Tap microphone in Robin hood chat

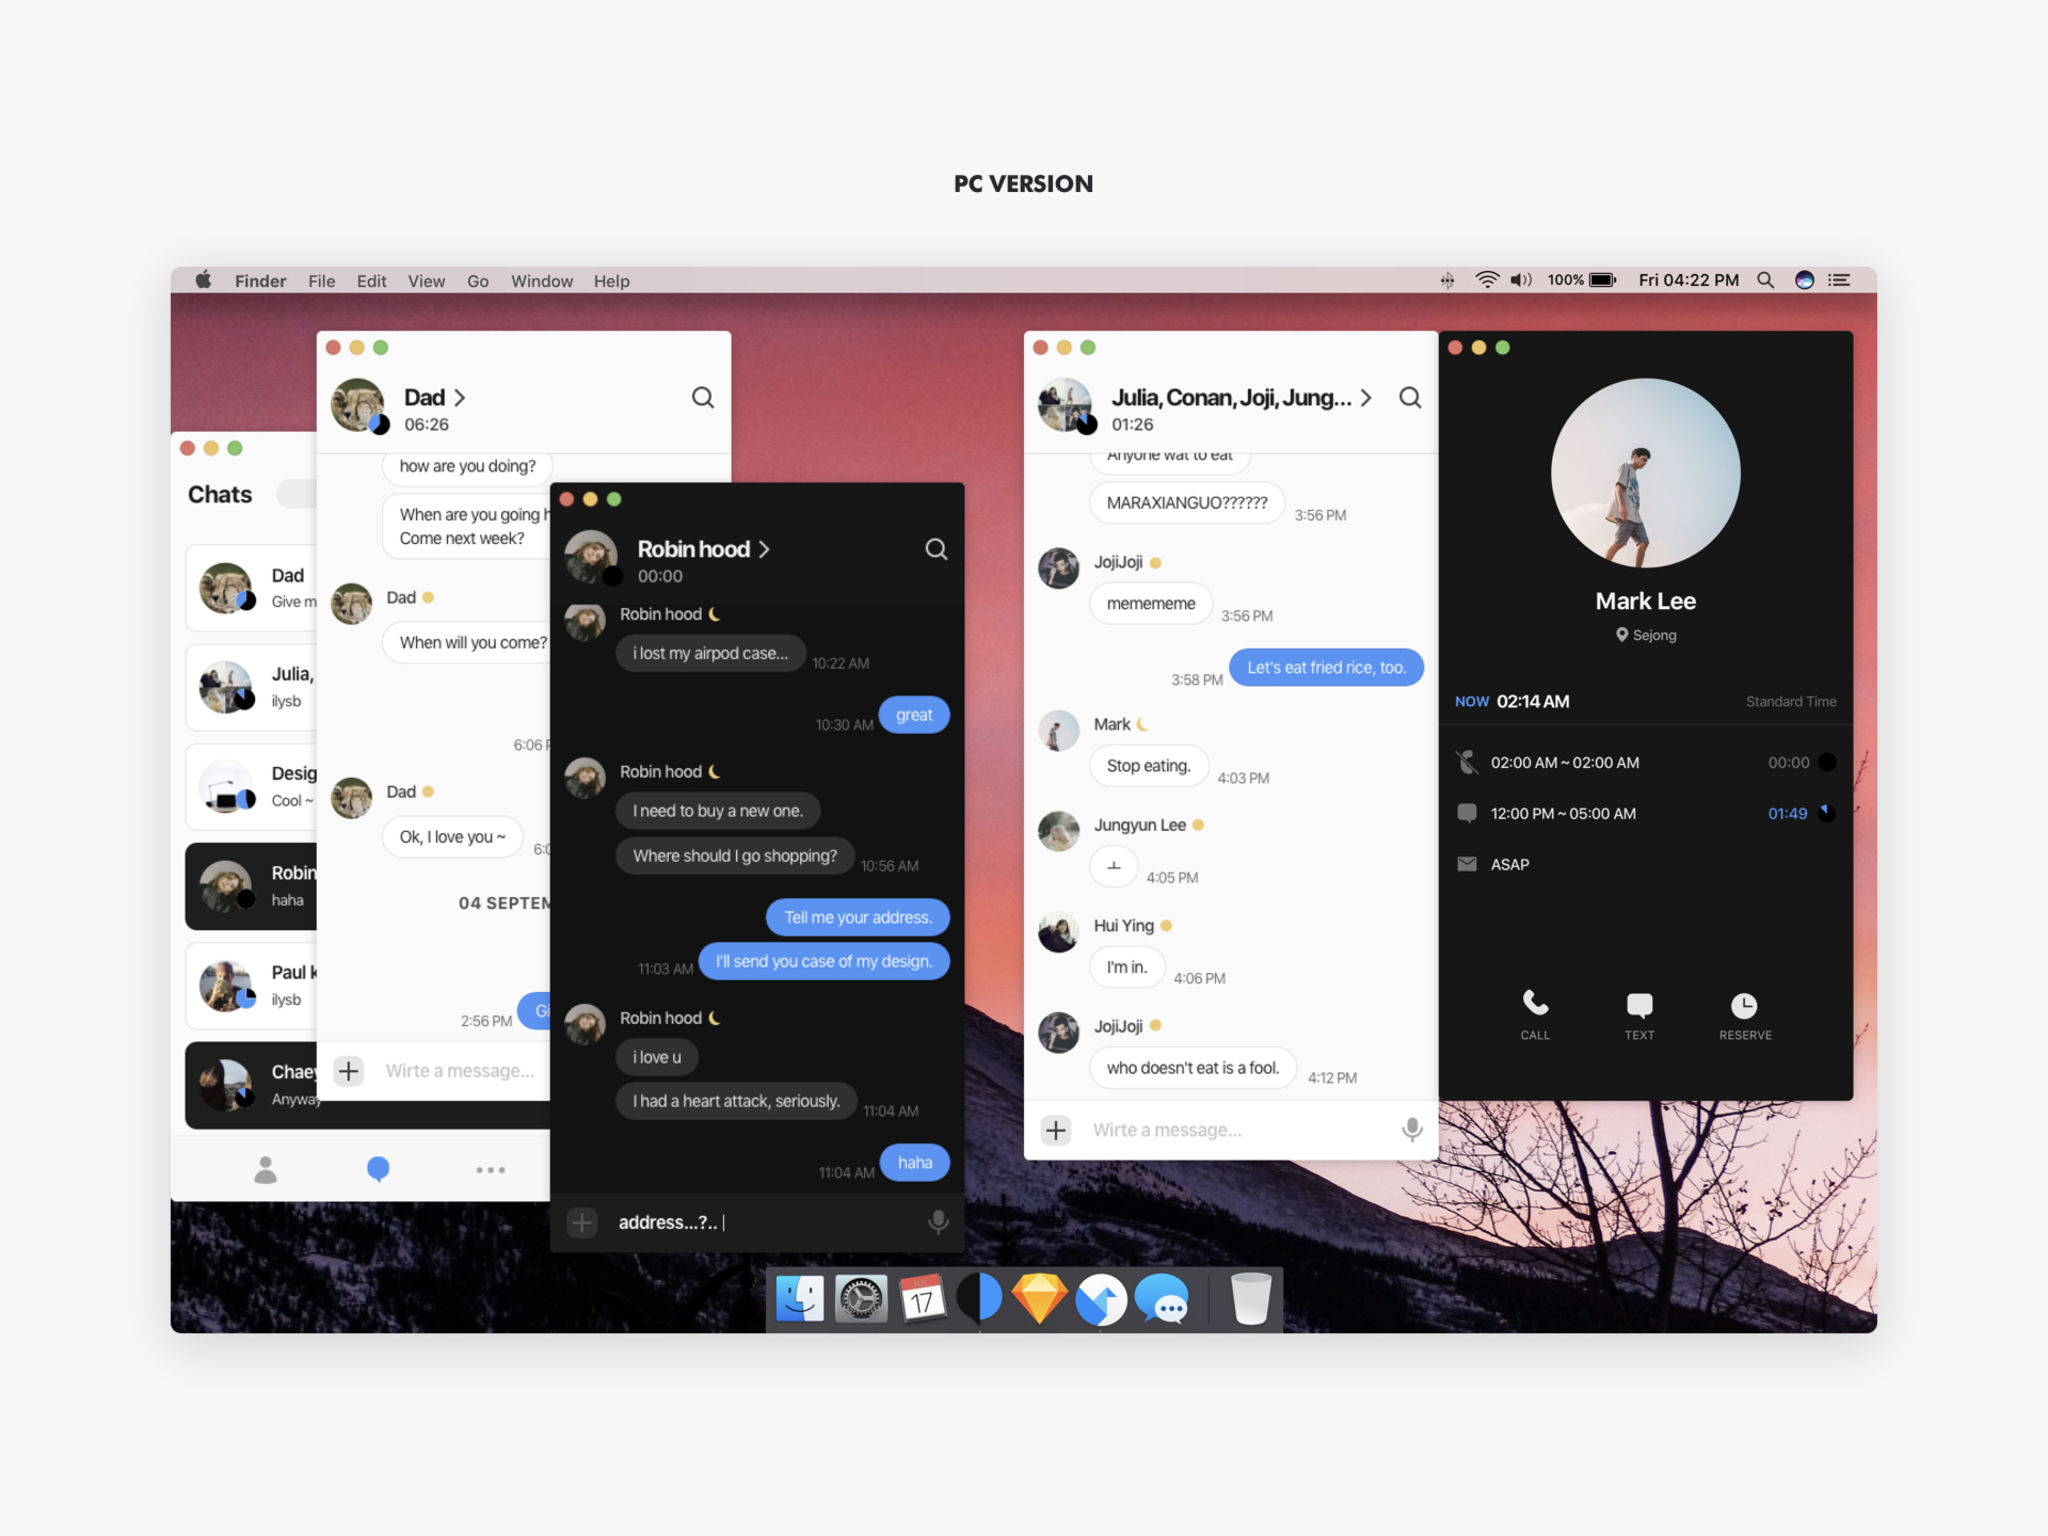(x=938, y=1222)
